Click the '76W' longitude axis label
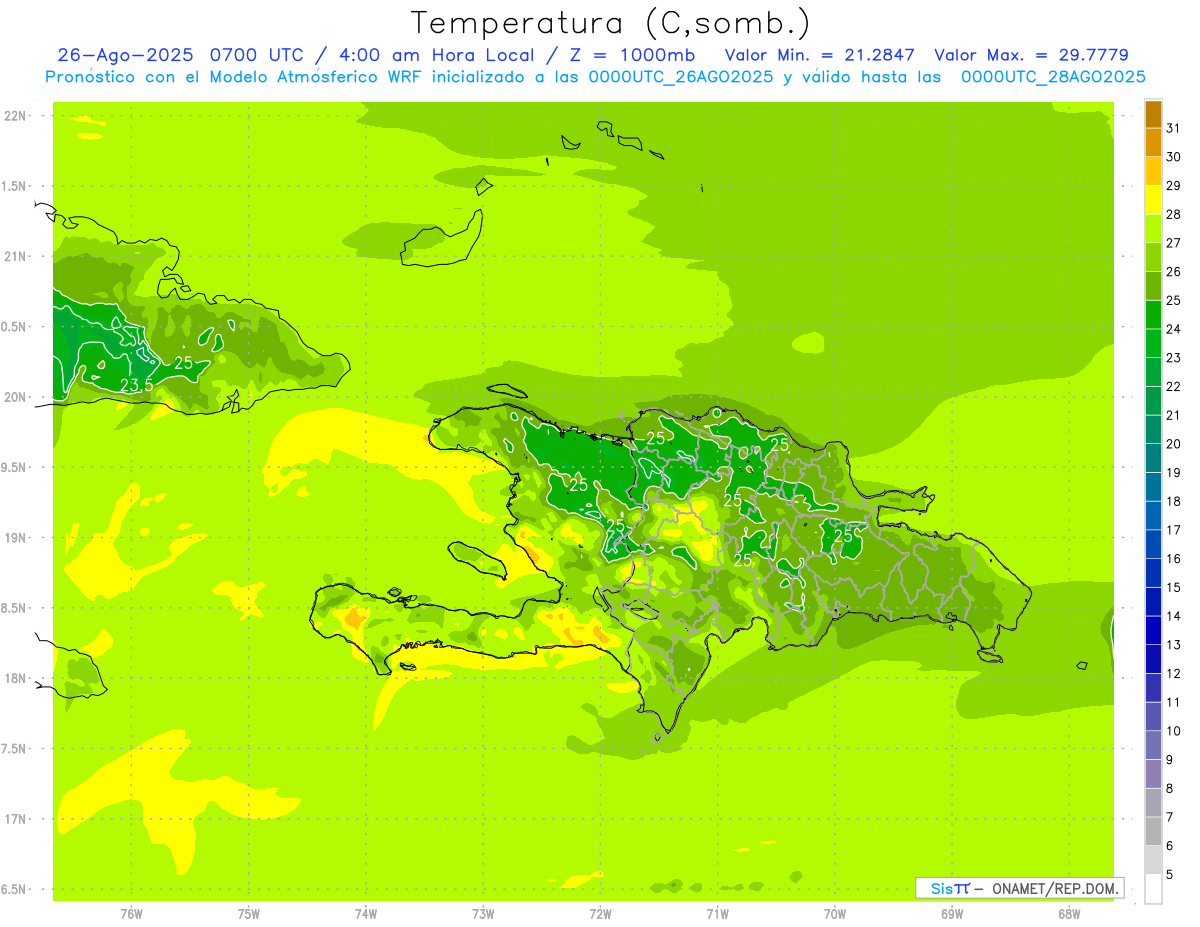1200x927 pixels. pyautogui.click(x=131, y=913)
